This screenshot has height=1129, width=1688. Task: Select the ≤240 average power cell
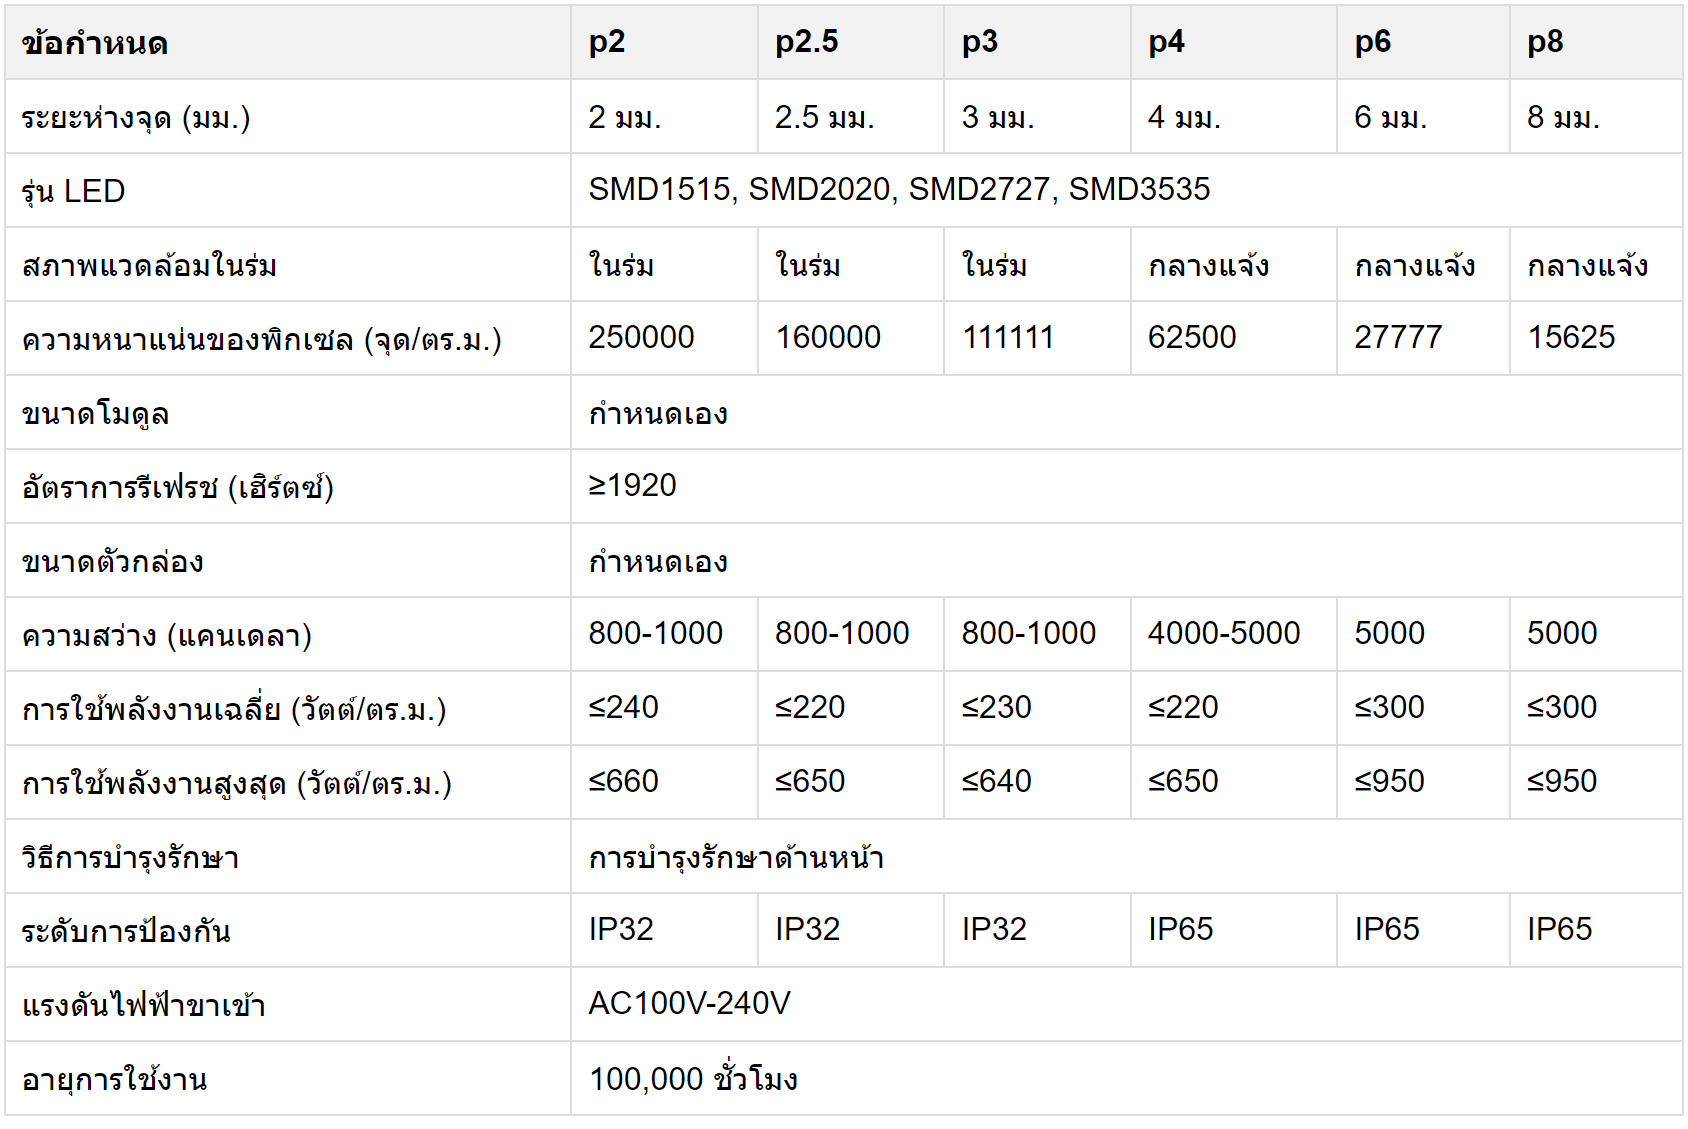pyautogui.click(x=664, y=708)
